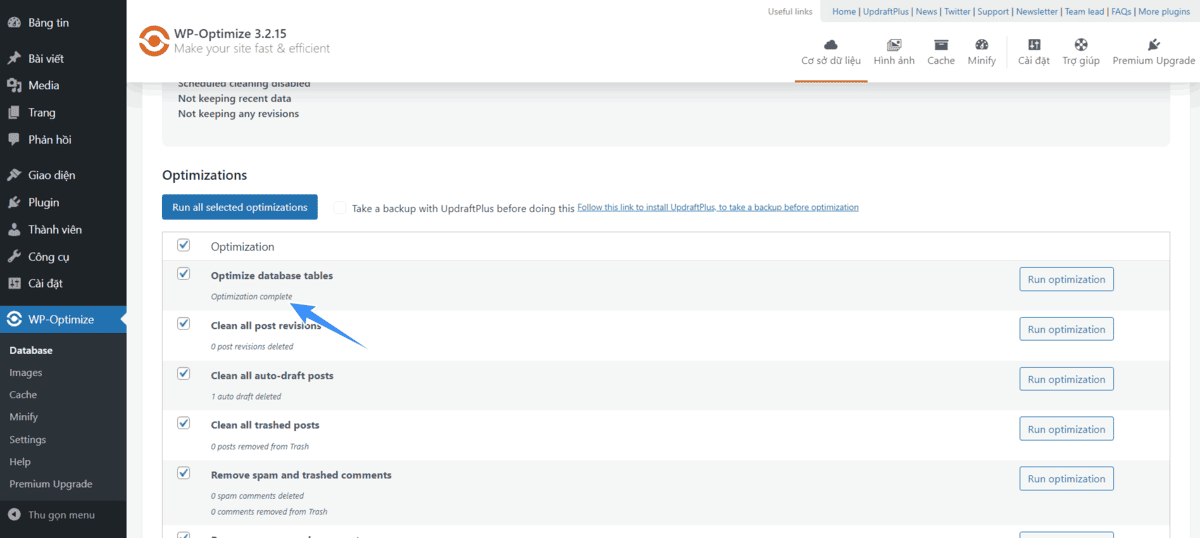Click the sidebar Cài đặt settings icon
Screen dimensions: 1200x538
14,283
